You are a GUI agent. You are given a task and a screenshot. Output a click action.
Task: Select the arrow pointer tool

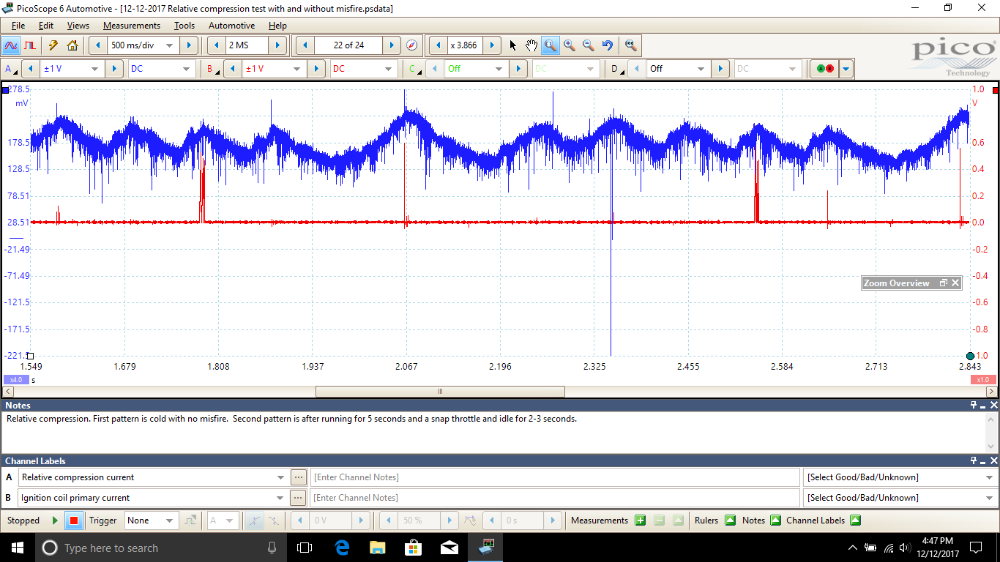tap(513, 45)
